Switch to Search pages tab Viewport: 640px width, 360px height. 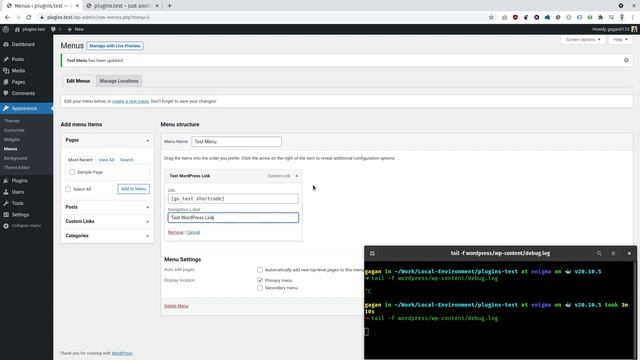(127, 160)
